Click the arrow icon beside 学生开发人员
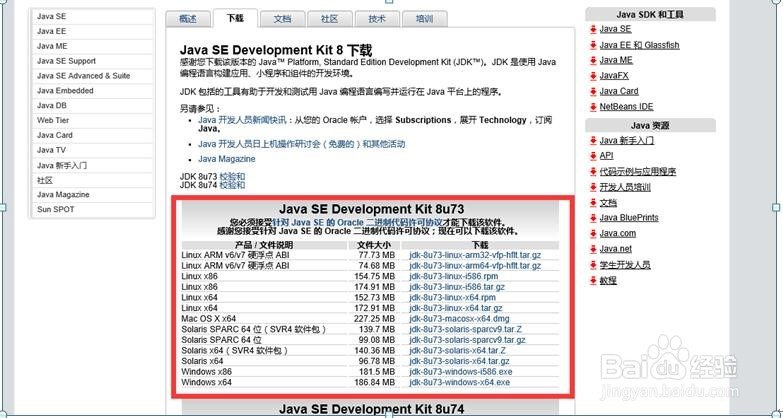Viewport: 783px width, 418px height. pos(593,265)
